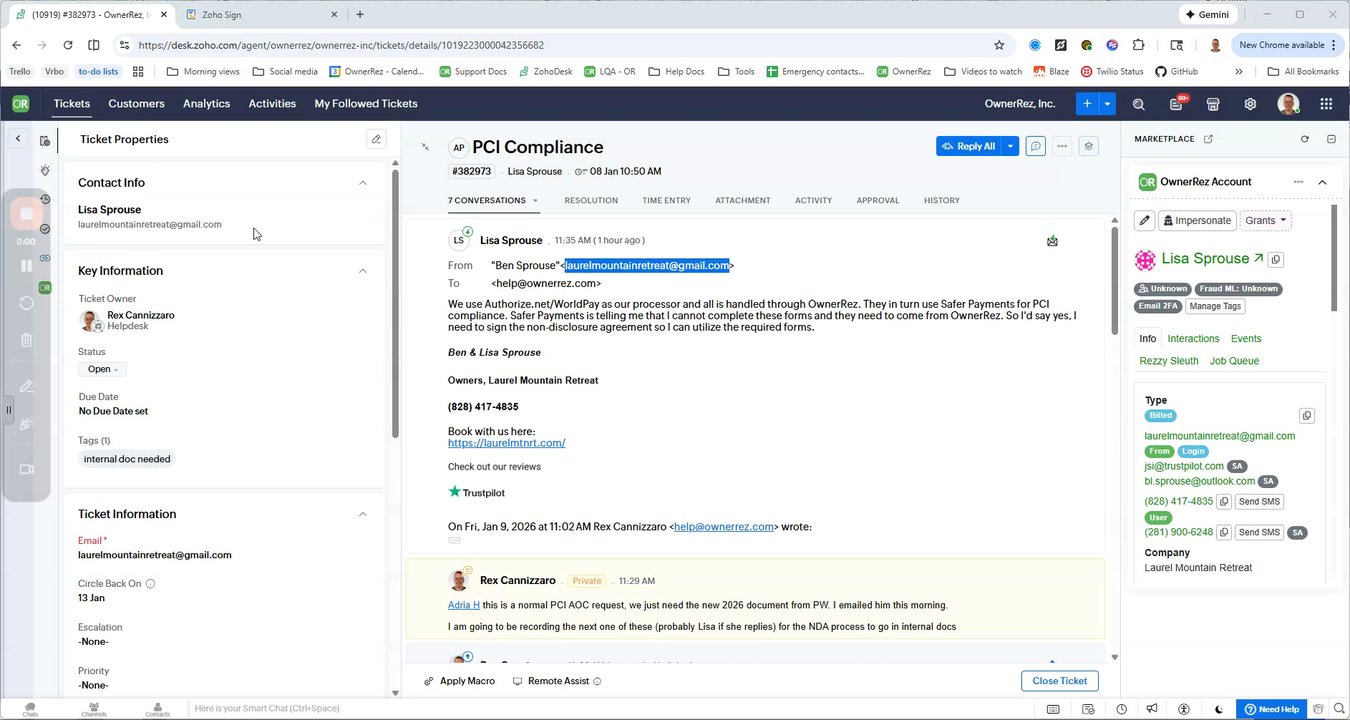Switch to the History tab
The width and height of the screenshot is (1350, 720).
942,201
